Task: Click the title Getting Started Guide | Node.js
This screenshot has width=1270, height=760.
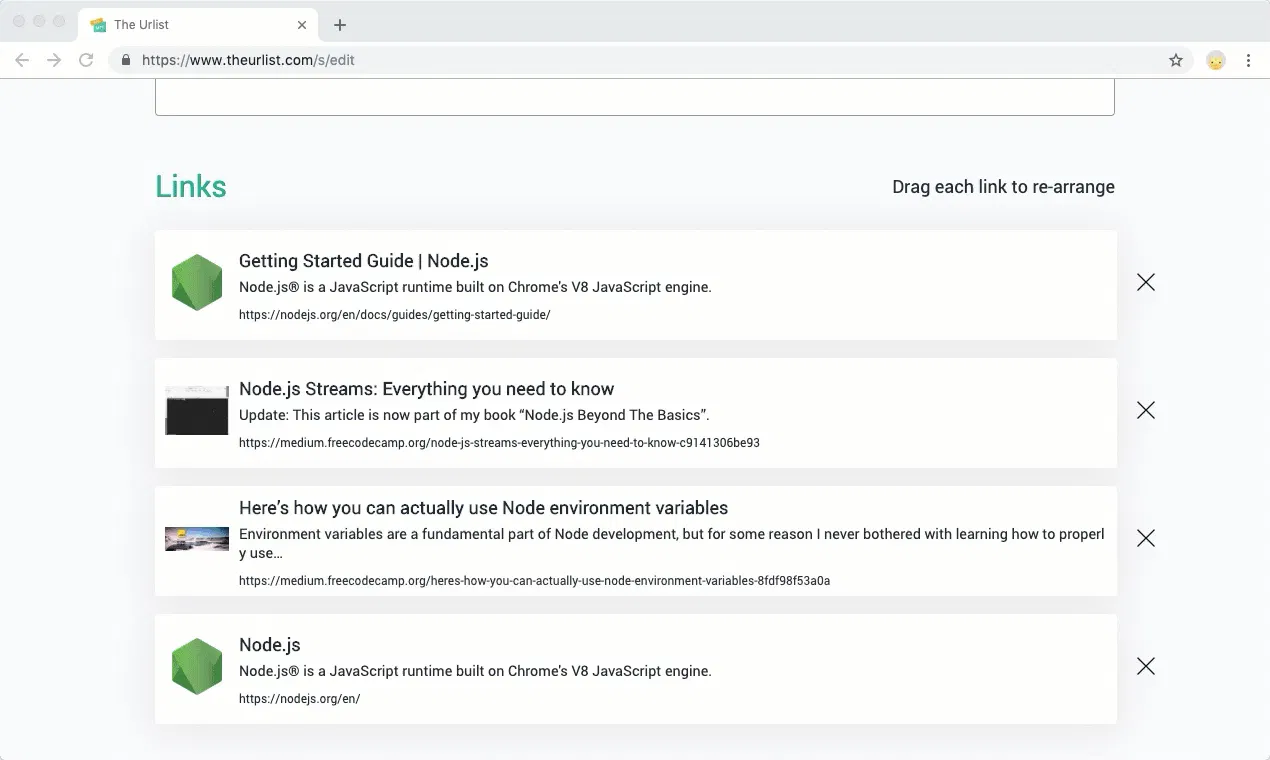Action: [363, 261]
